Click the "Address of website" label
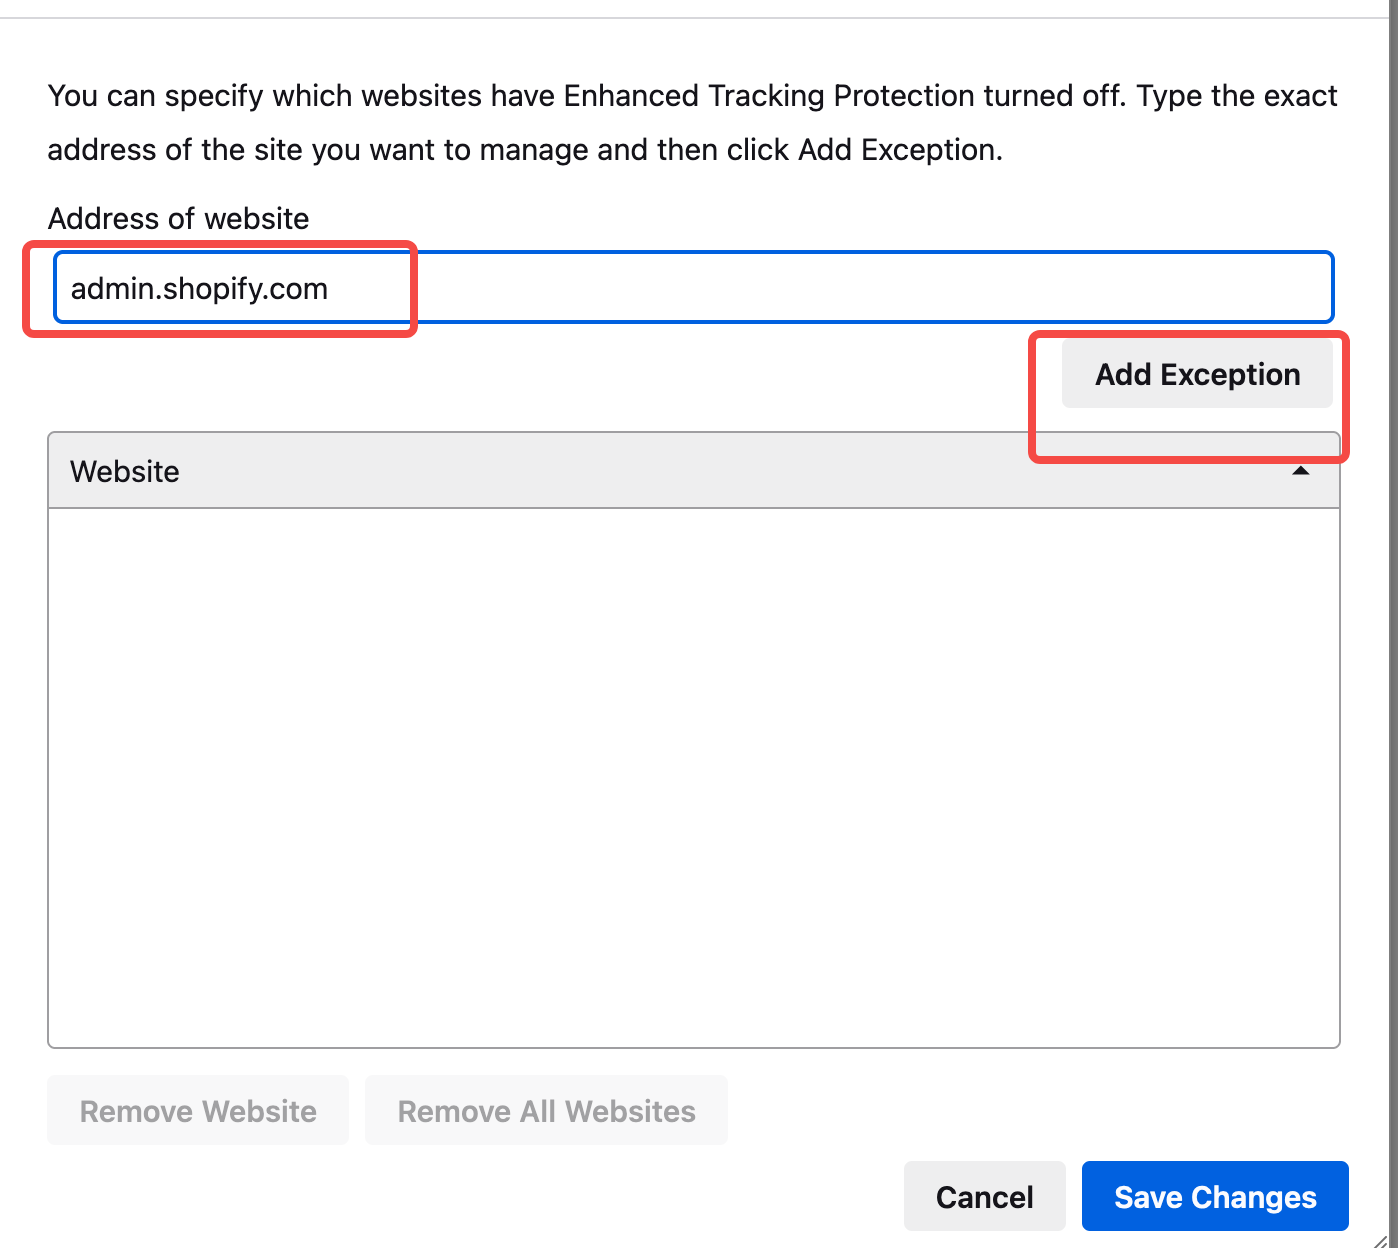Screen dimensions: 1398x1248 click(179, 218)
